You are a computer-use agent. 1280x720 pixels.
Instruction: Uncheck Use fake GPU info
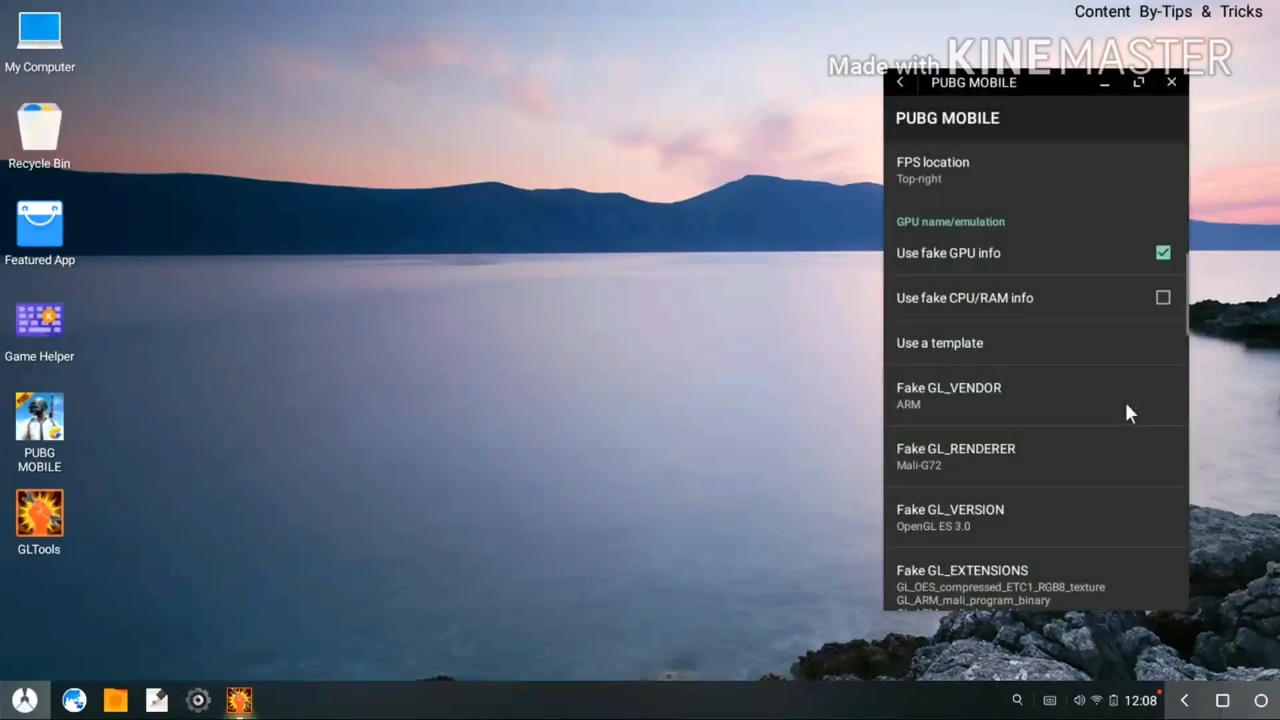1163,253
